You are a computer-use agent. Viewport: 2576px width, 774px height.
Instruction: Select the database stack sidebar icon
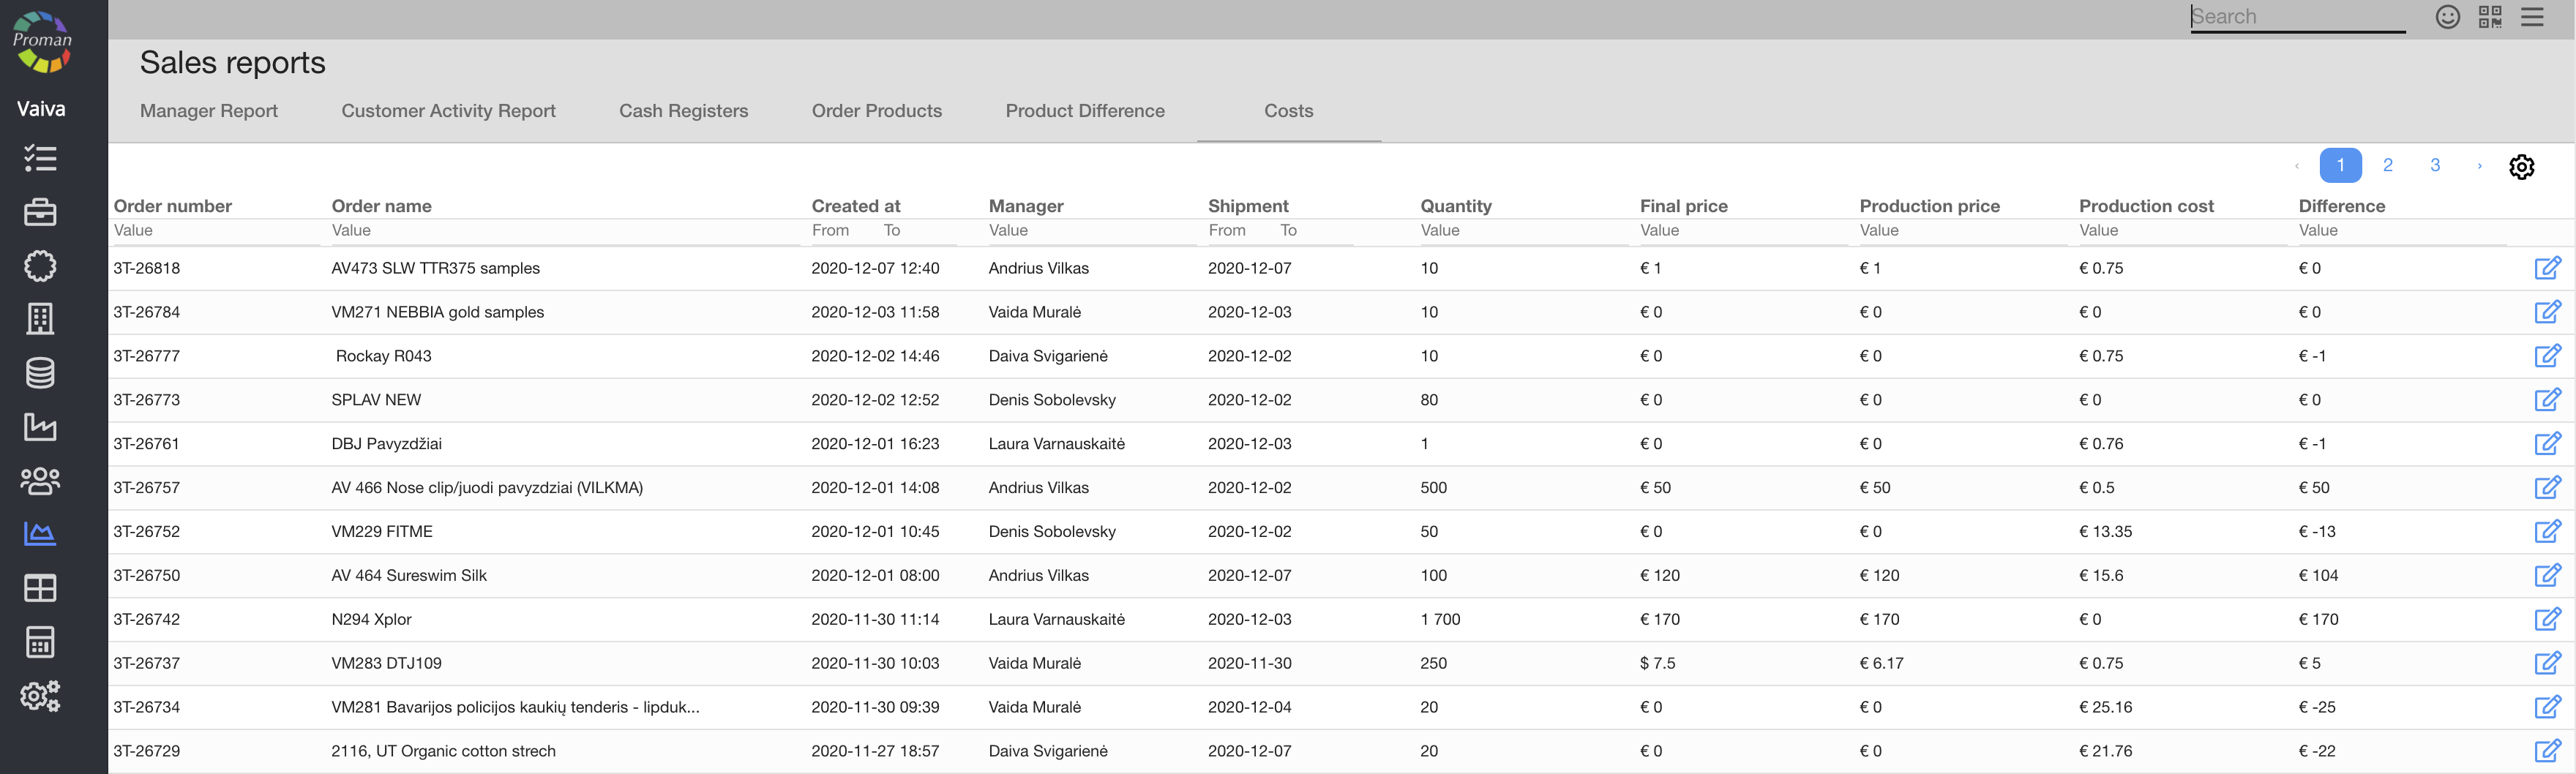[40, 373]
